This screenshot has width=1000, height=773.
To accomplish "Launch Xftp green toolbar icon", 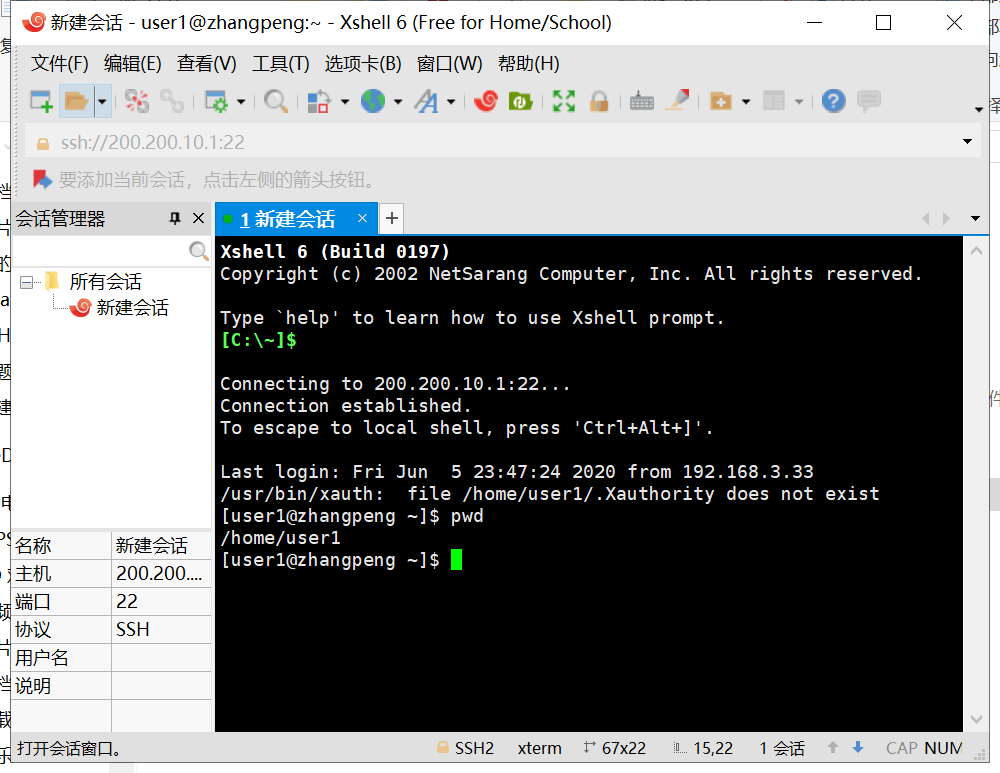I will click(520, 101).
